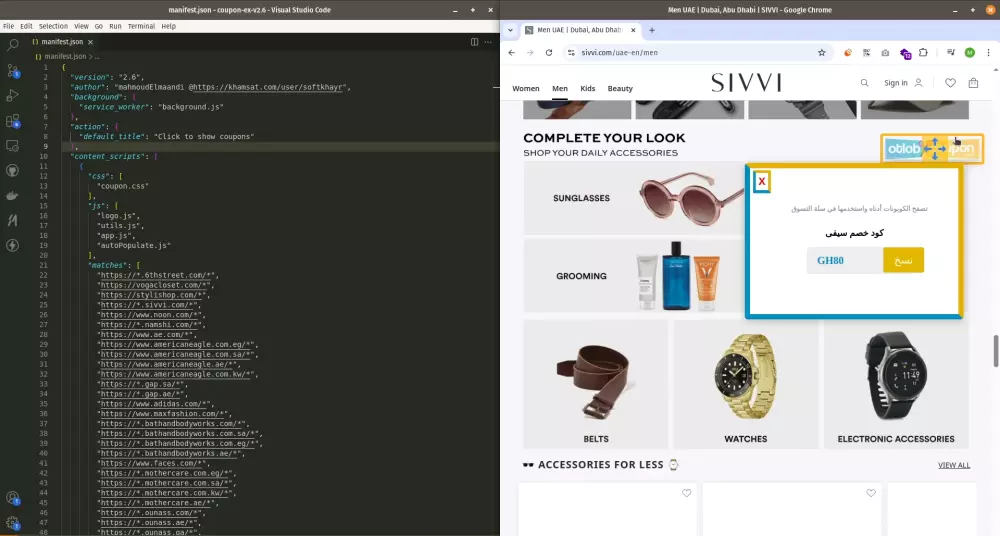Screen dimensions: 1000x536
Task: Open Remote Explorer in VS Code activity bar
Action: 12,145
